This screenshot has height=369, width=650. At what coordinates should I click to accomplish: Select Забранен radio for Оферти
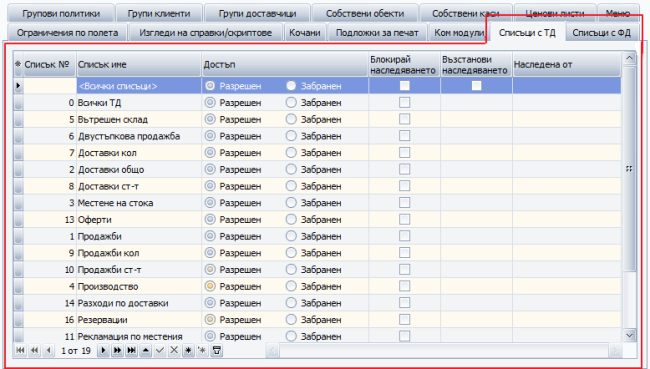click(x=291, y=219)
